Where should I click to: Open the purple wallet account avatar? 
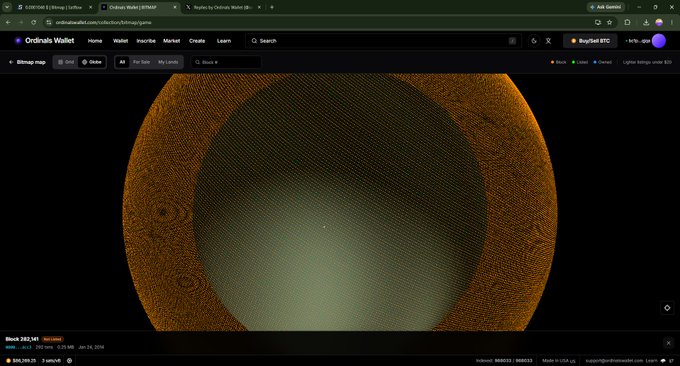(x=659, y=41)
